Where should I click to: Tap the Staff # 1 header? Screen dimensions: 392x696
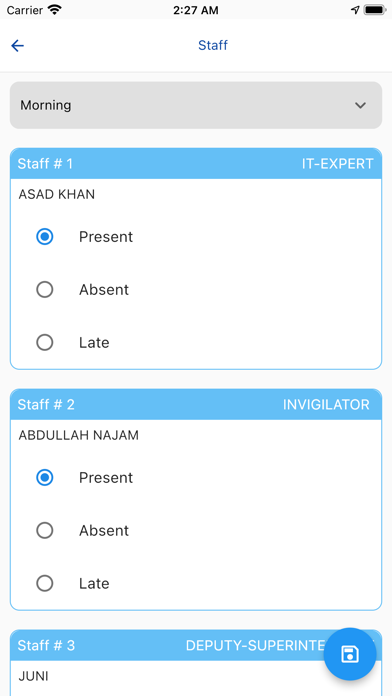coord(196,164)
